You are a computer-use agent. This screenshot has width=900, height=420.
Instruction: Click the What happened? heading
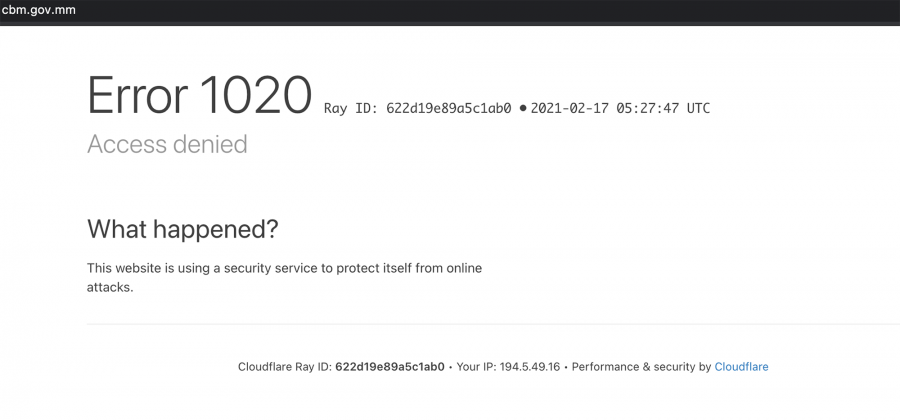(183, 230)
